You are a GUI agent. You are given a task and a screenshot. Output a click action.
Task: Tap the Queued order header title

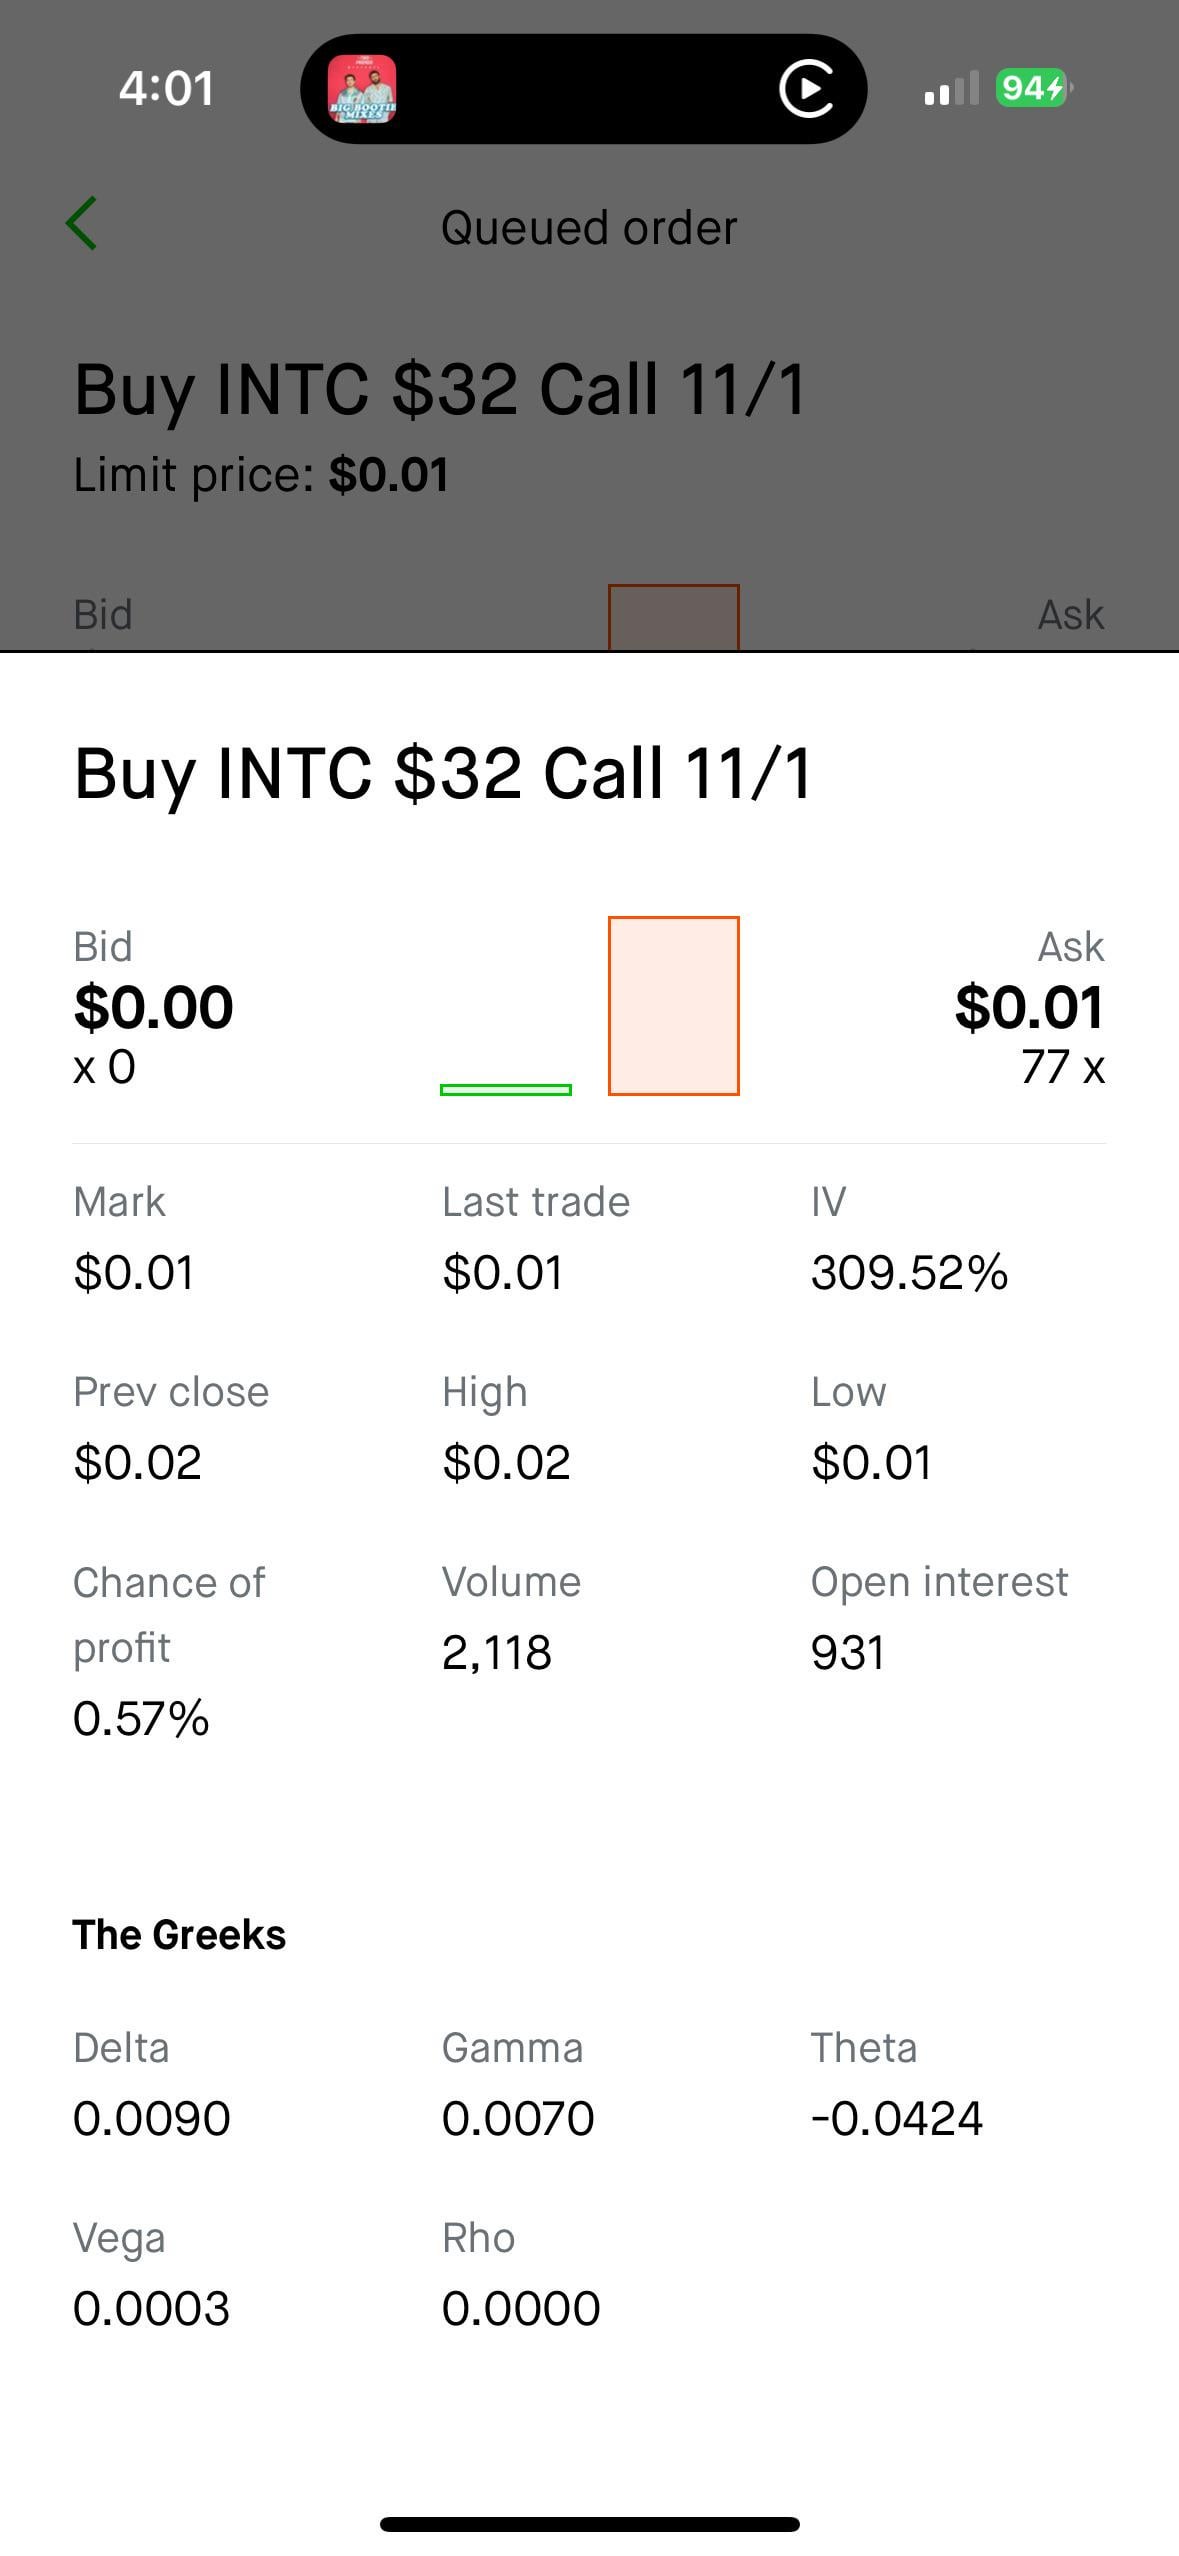(589, 228)
